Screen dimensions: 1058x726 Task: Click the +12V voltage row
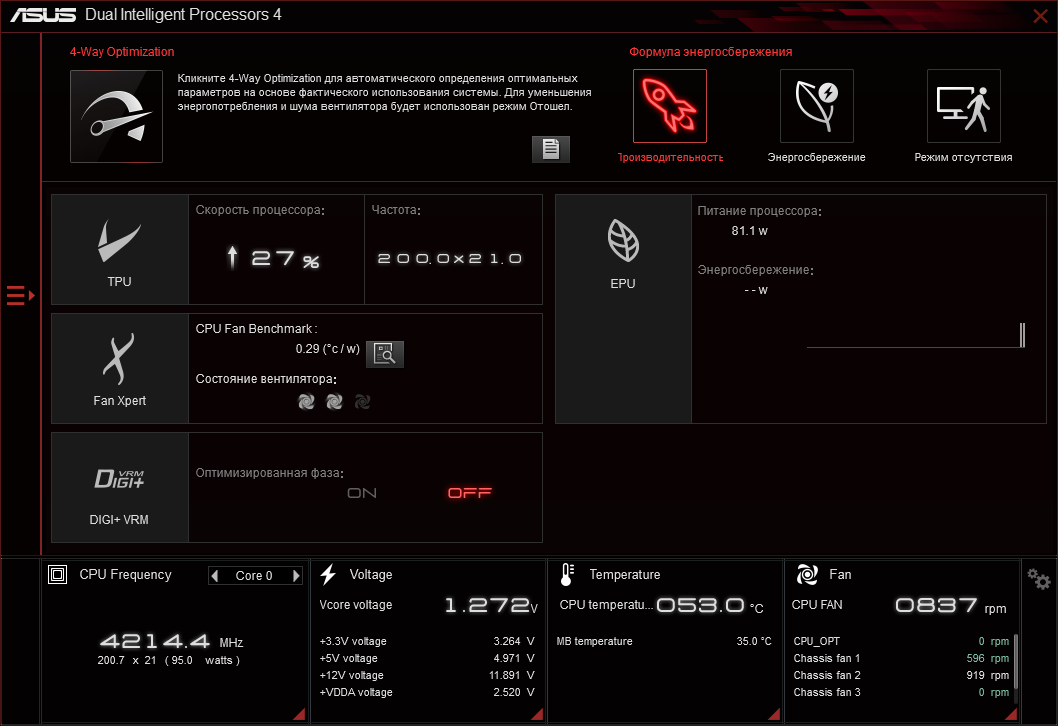coord(427,675)
